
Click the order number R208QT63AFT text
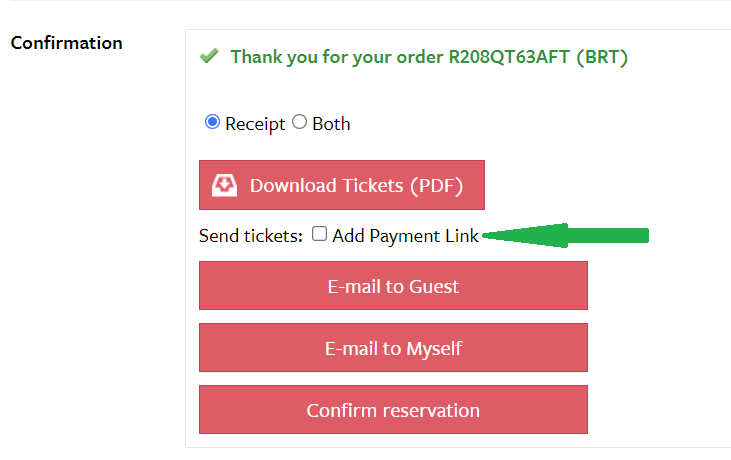coord(509,57)
